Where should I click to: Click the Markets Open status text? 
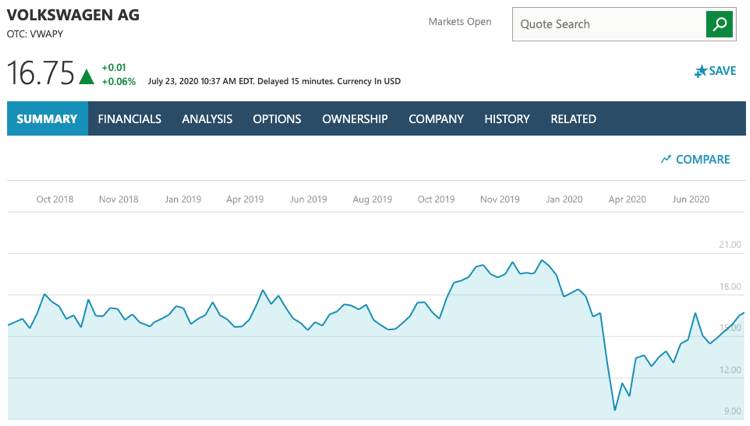coord(460,22)
